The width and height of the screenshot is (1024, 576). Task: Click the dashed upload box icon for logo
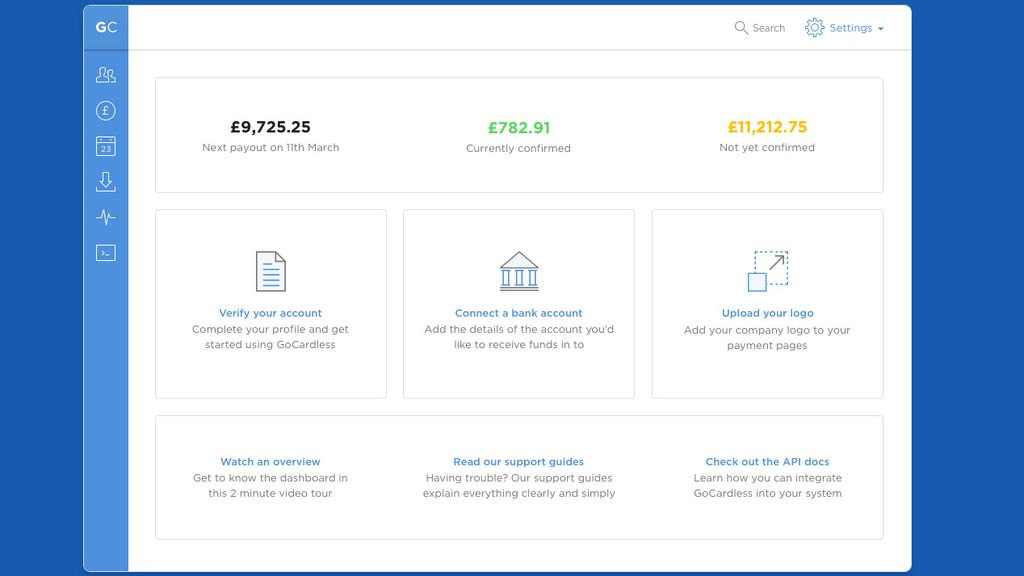click(x=767, y=268)
